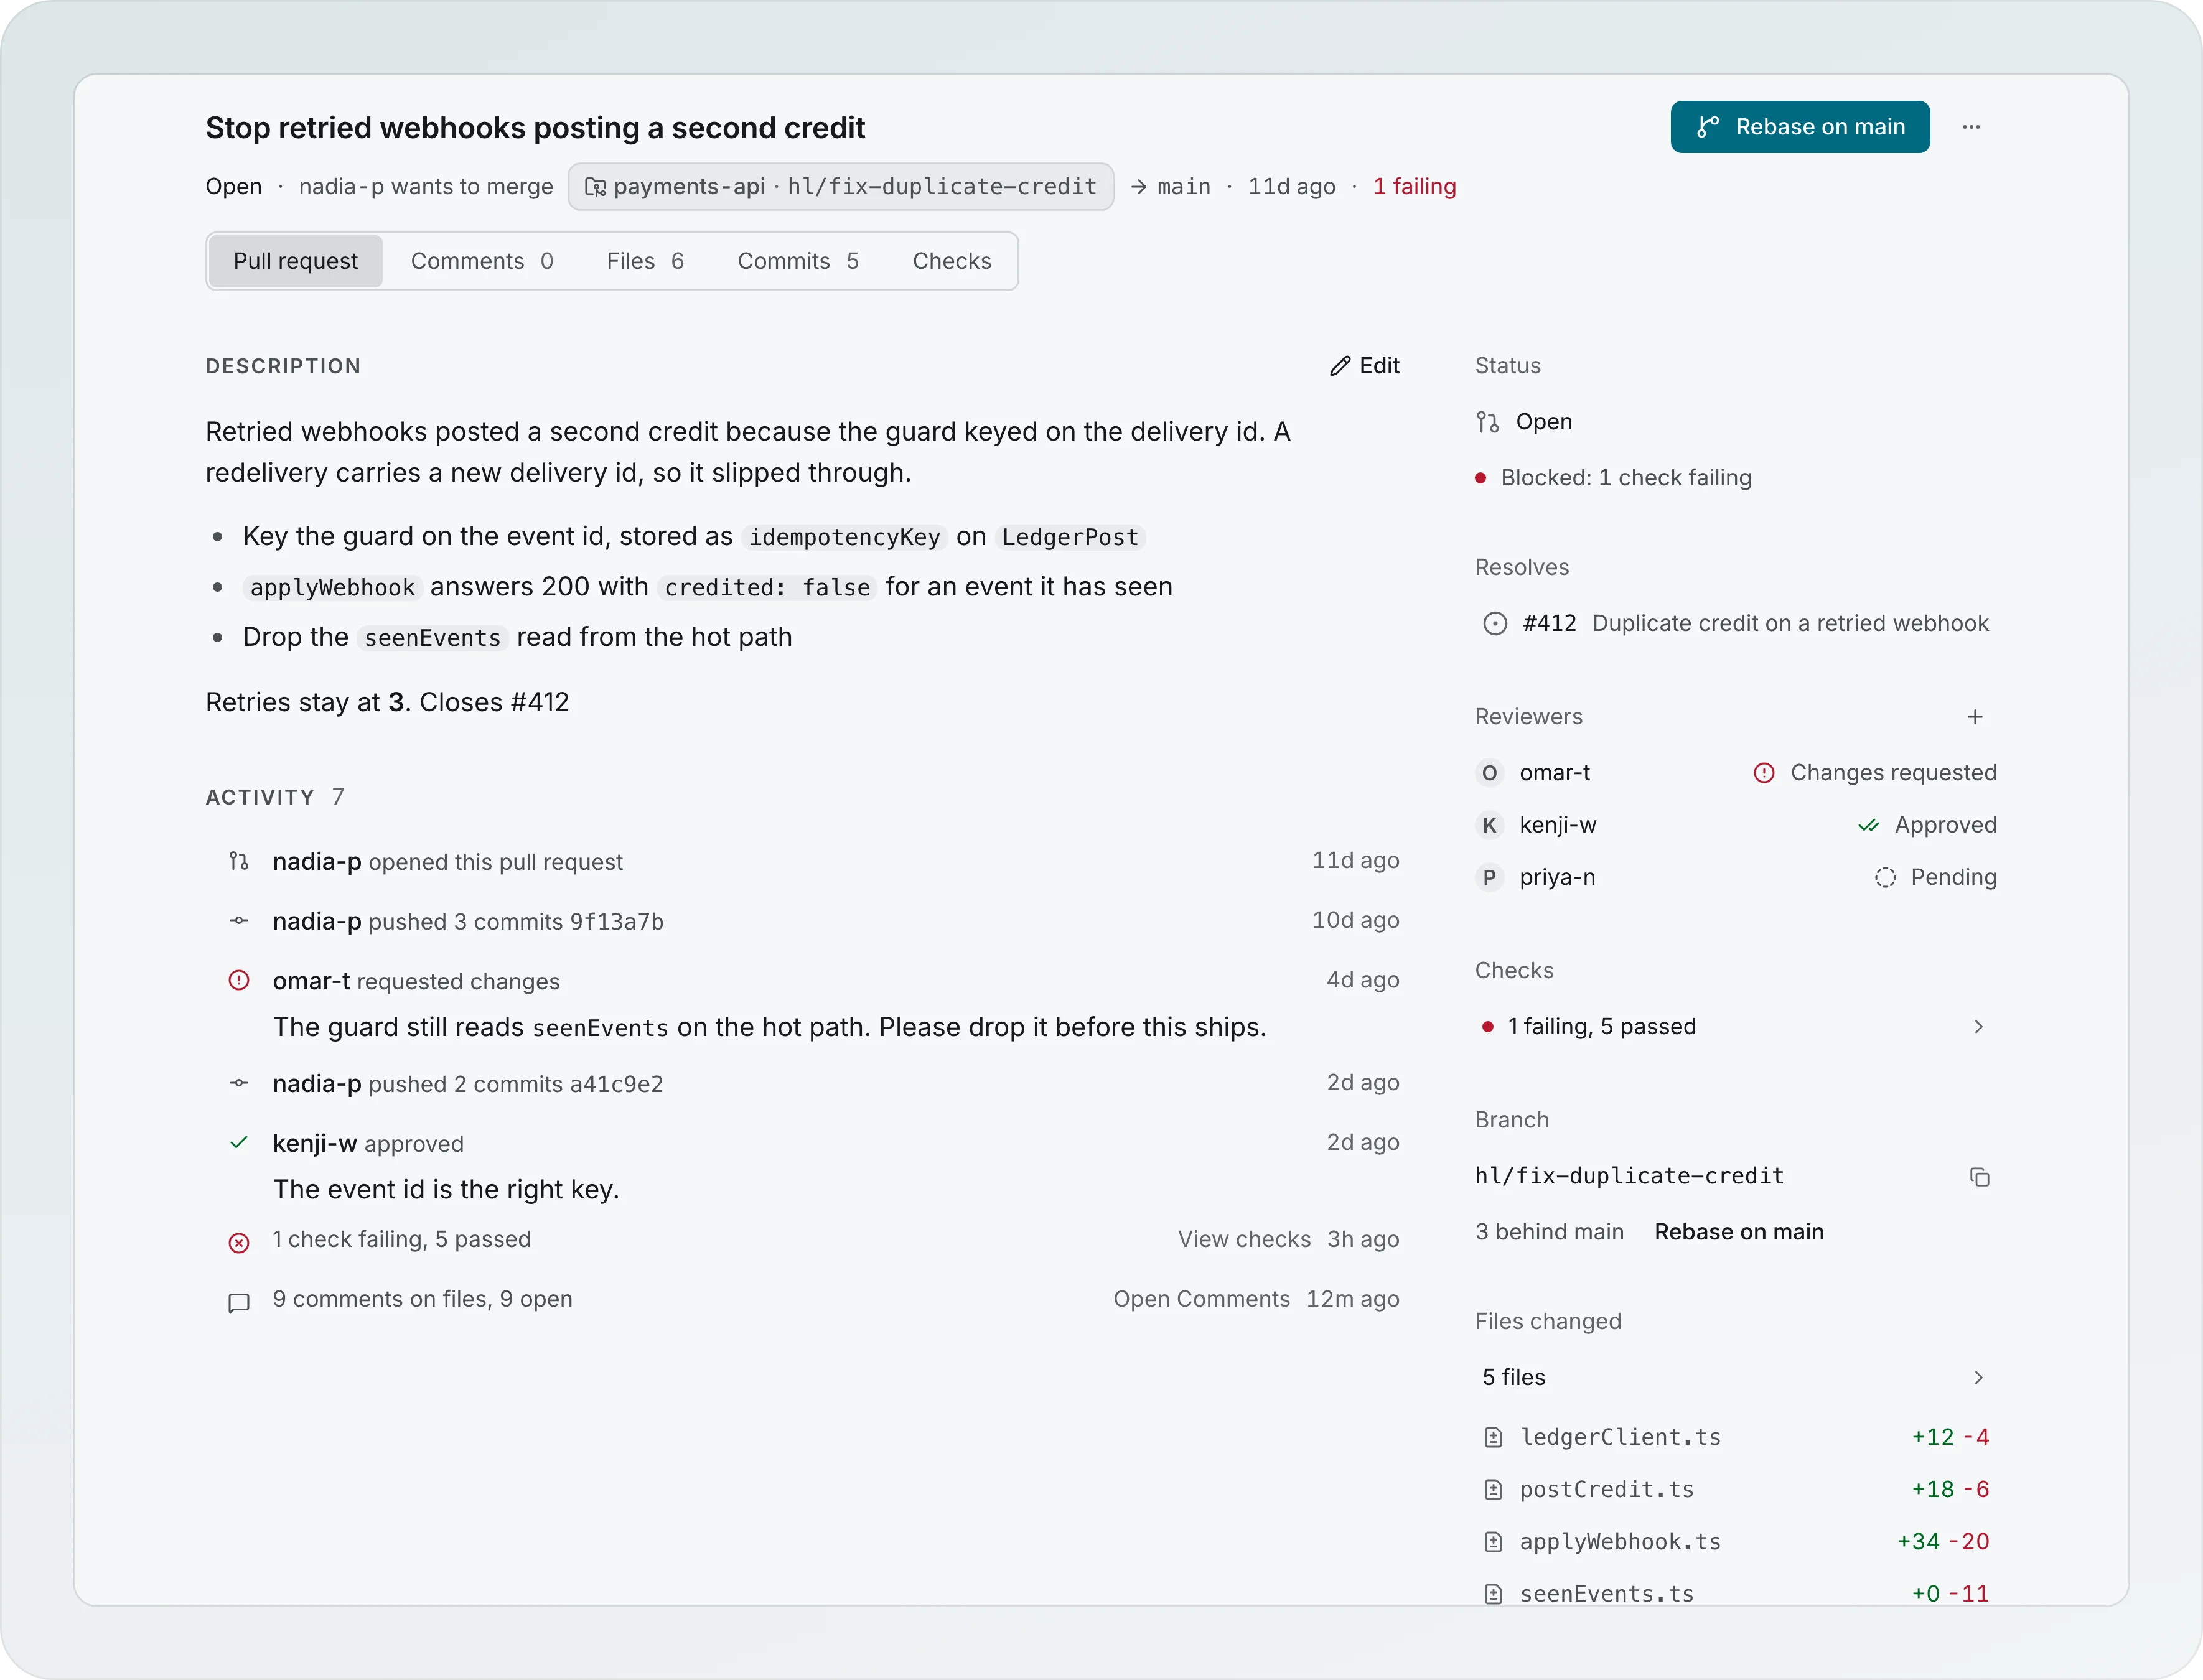Open ledgerClient.ts file diff
Viewport: 2203px width, 1680px height.
1735,1438
